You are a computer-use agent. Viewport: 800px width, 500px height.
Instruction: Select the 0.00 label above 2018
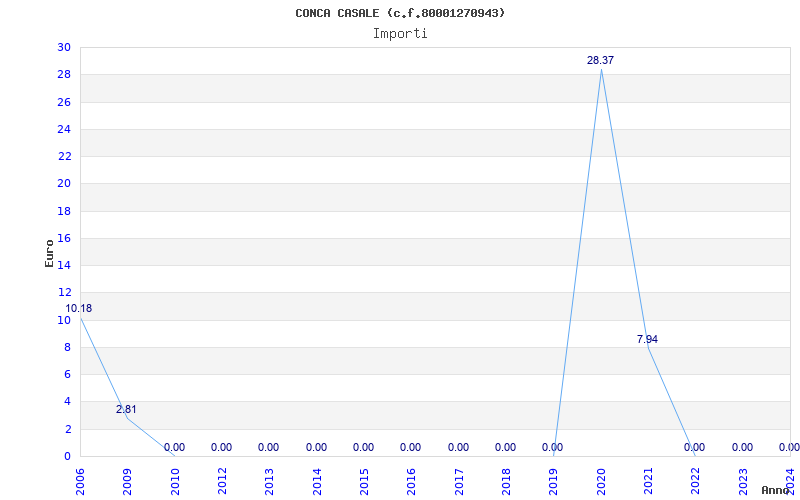(x=505, y=447)
